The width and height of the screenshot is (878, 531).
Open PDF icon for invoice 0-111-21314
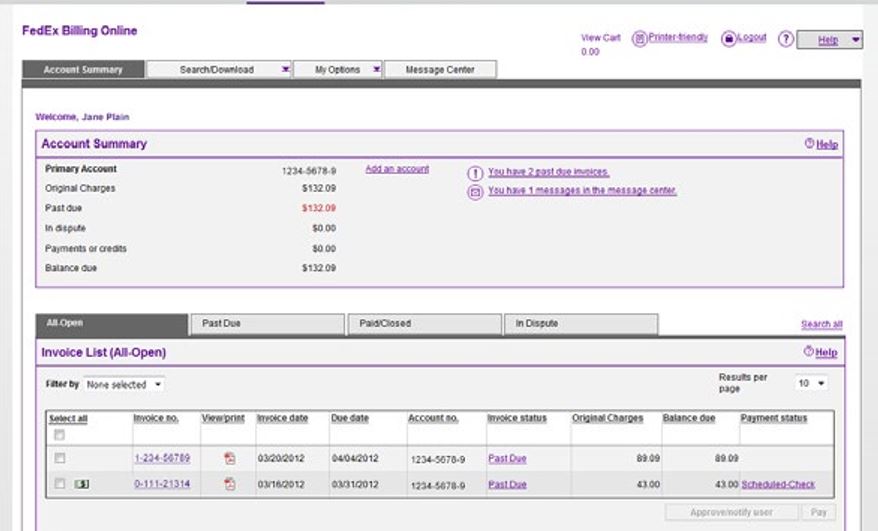pyautogui.click(x=230, y=483)
